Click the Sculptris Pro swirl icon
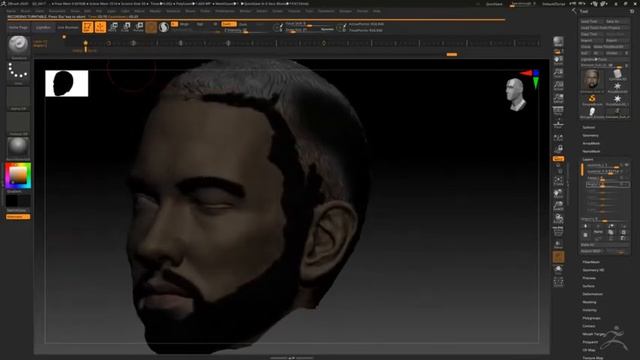The height and width of the screenshot is (360, 640). tap(164, 27)
